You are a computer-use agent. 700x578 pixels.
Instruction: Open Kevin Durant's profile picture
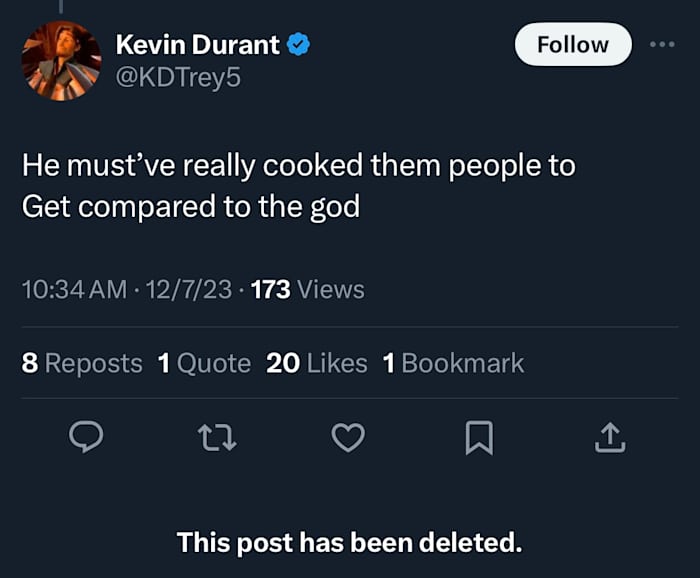pos(61,61)
